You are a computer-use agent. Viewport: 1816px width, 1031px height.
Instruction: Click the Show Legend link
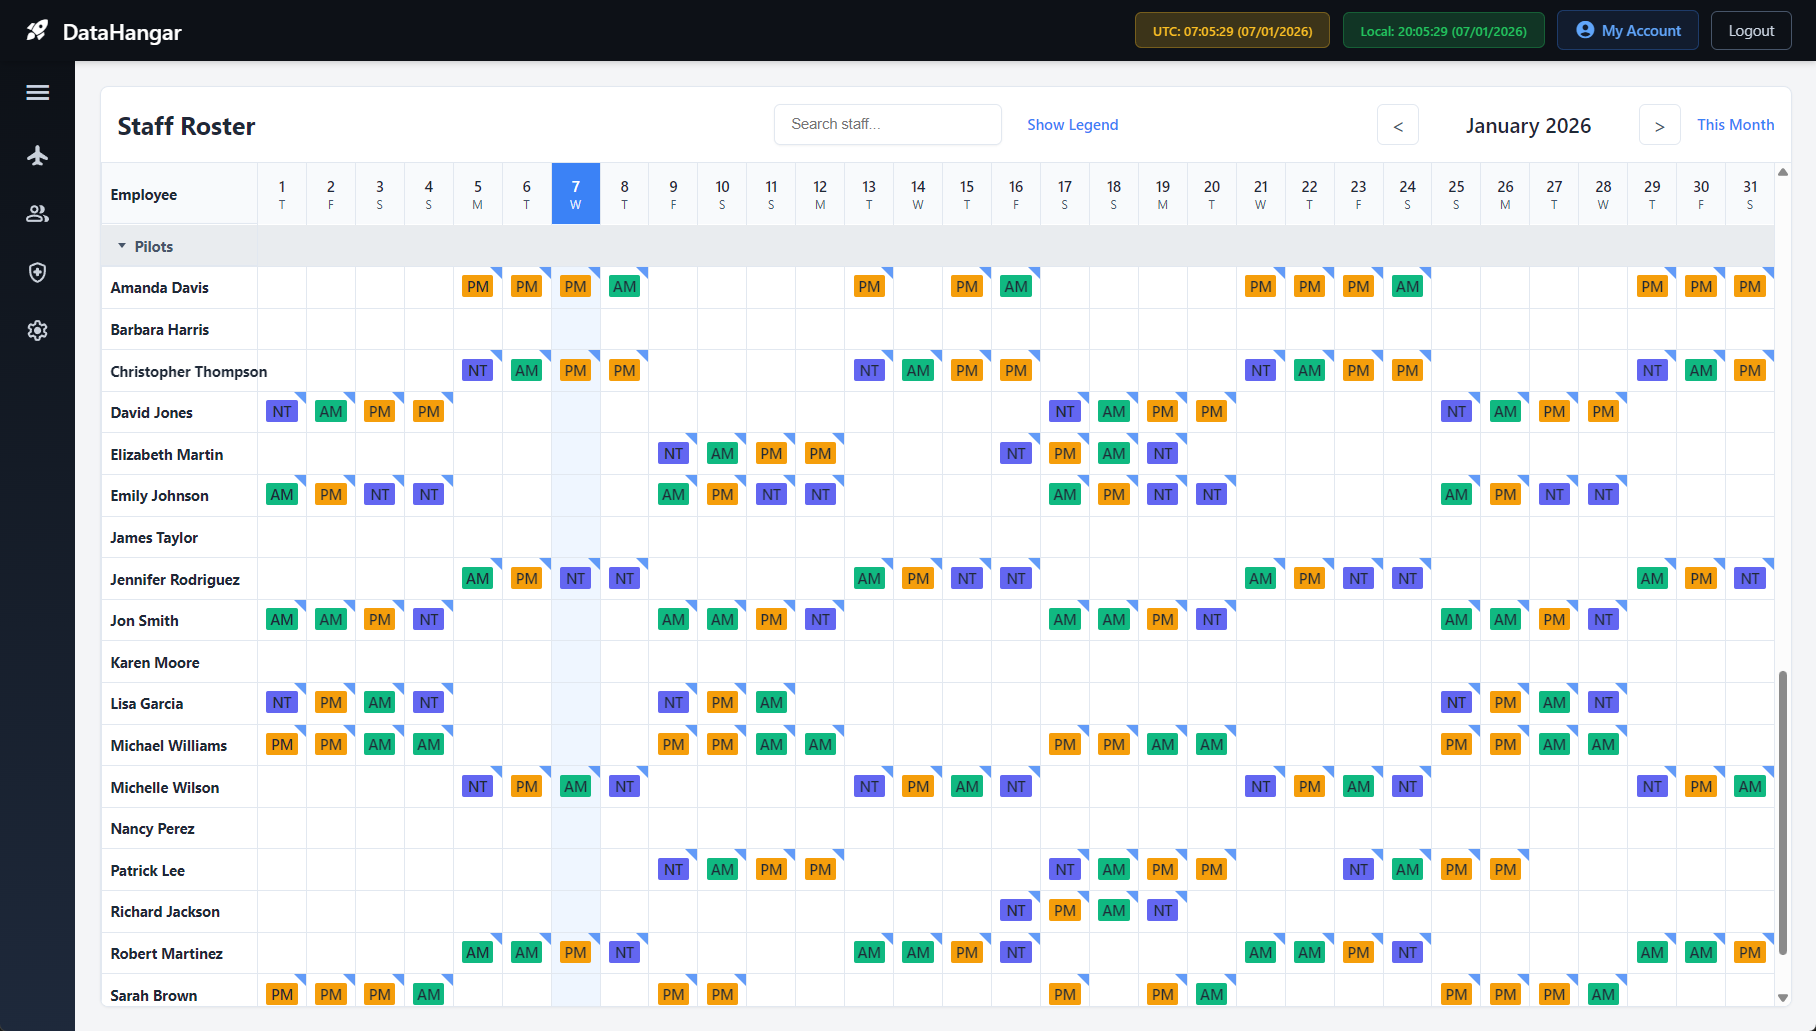1072,125
